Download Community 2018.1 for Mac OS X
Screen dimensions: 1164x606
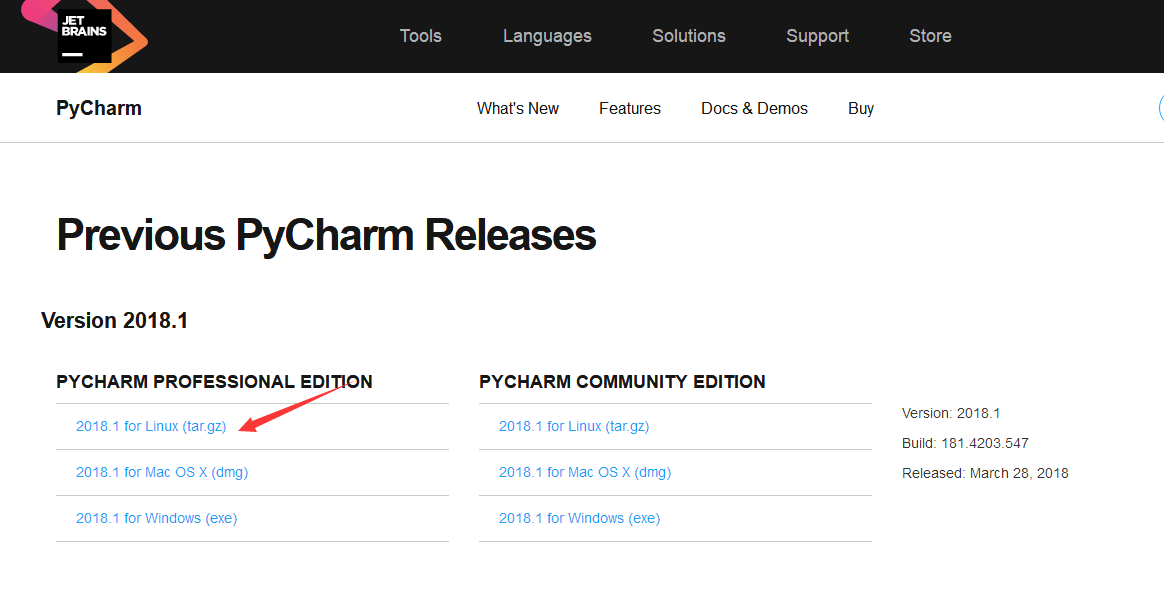[x=585, y=472]
